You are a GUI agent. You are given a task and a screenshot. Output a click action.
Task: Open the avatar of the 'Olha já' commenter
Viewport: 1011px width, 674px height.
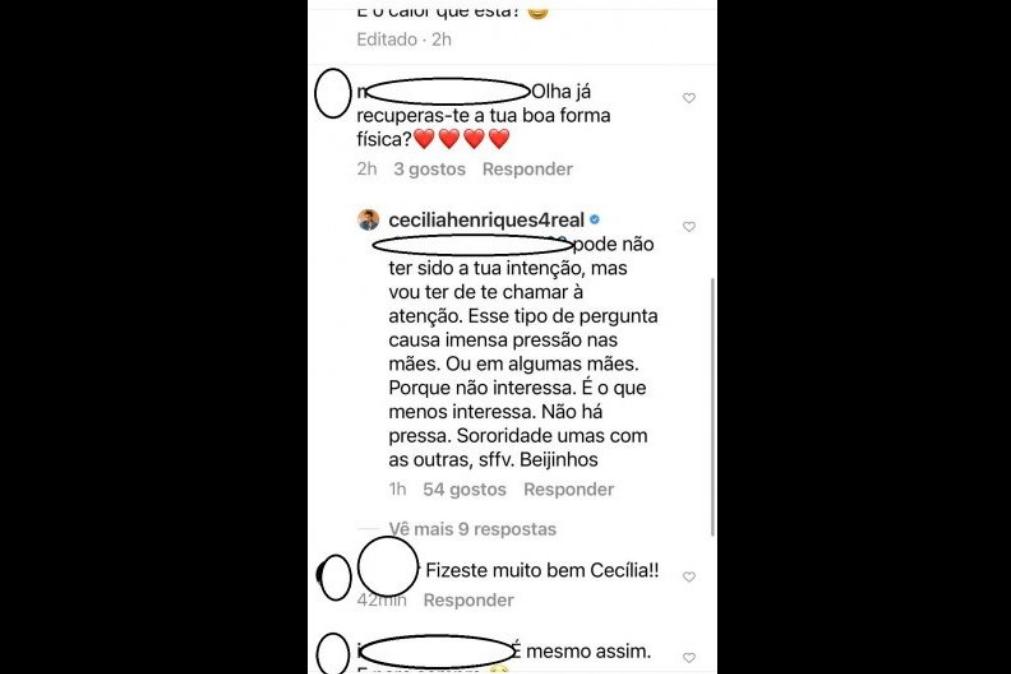333,93
